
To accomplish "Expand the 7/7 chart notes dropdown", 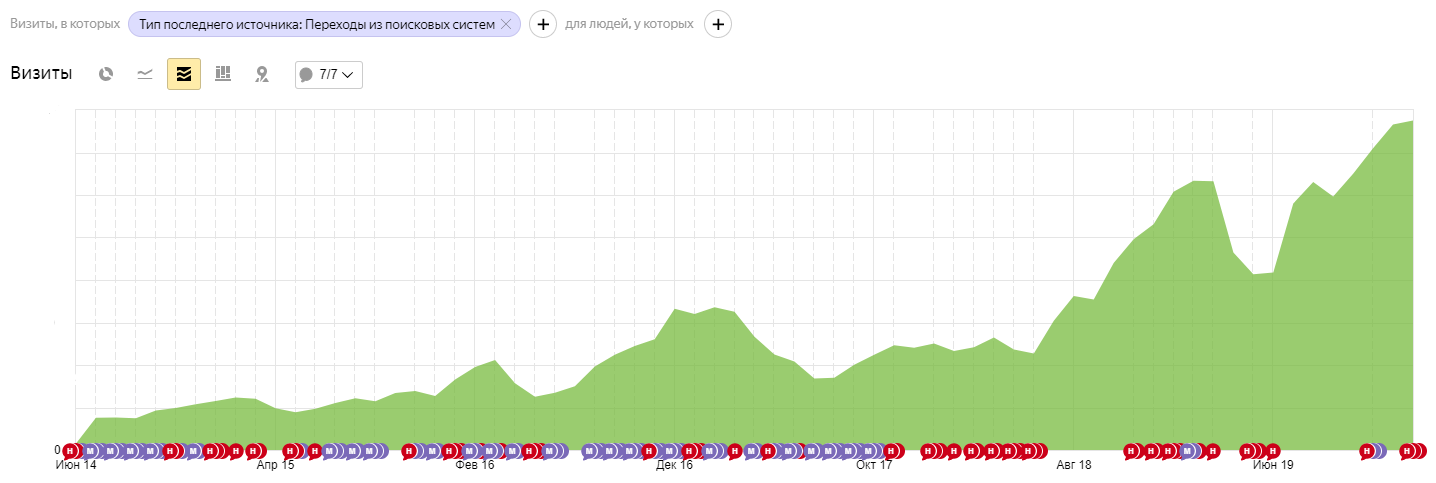I will tap(329, 74).
